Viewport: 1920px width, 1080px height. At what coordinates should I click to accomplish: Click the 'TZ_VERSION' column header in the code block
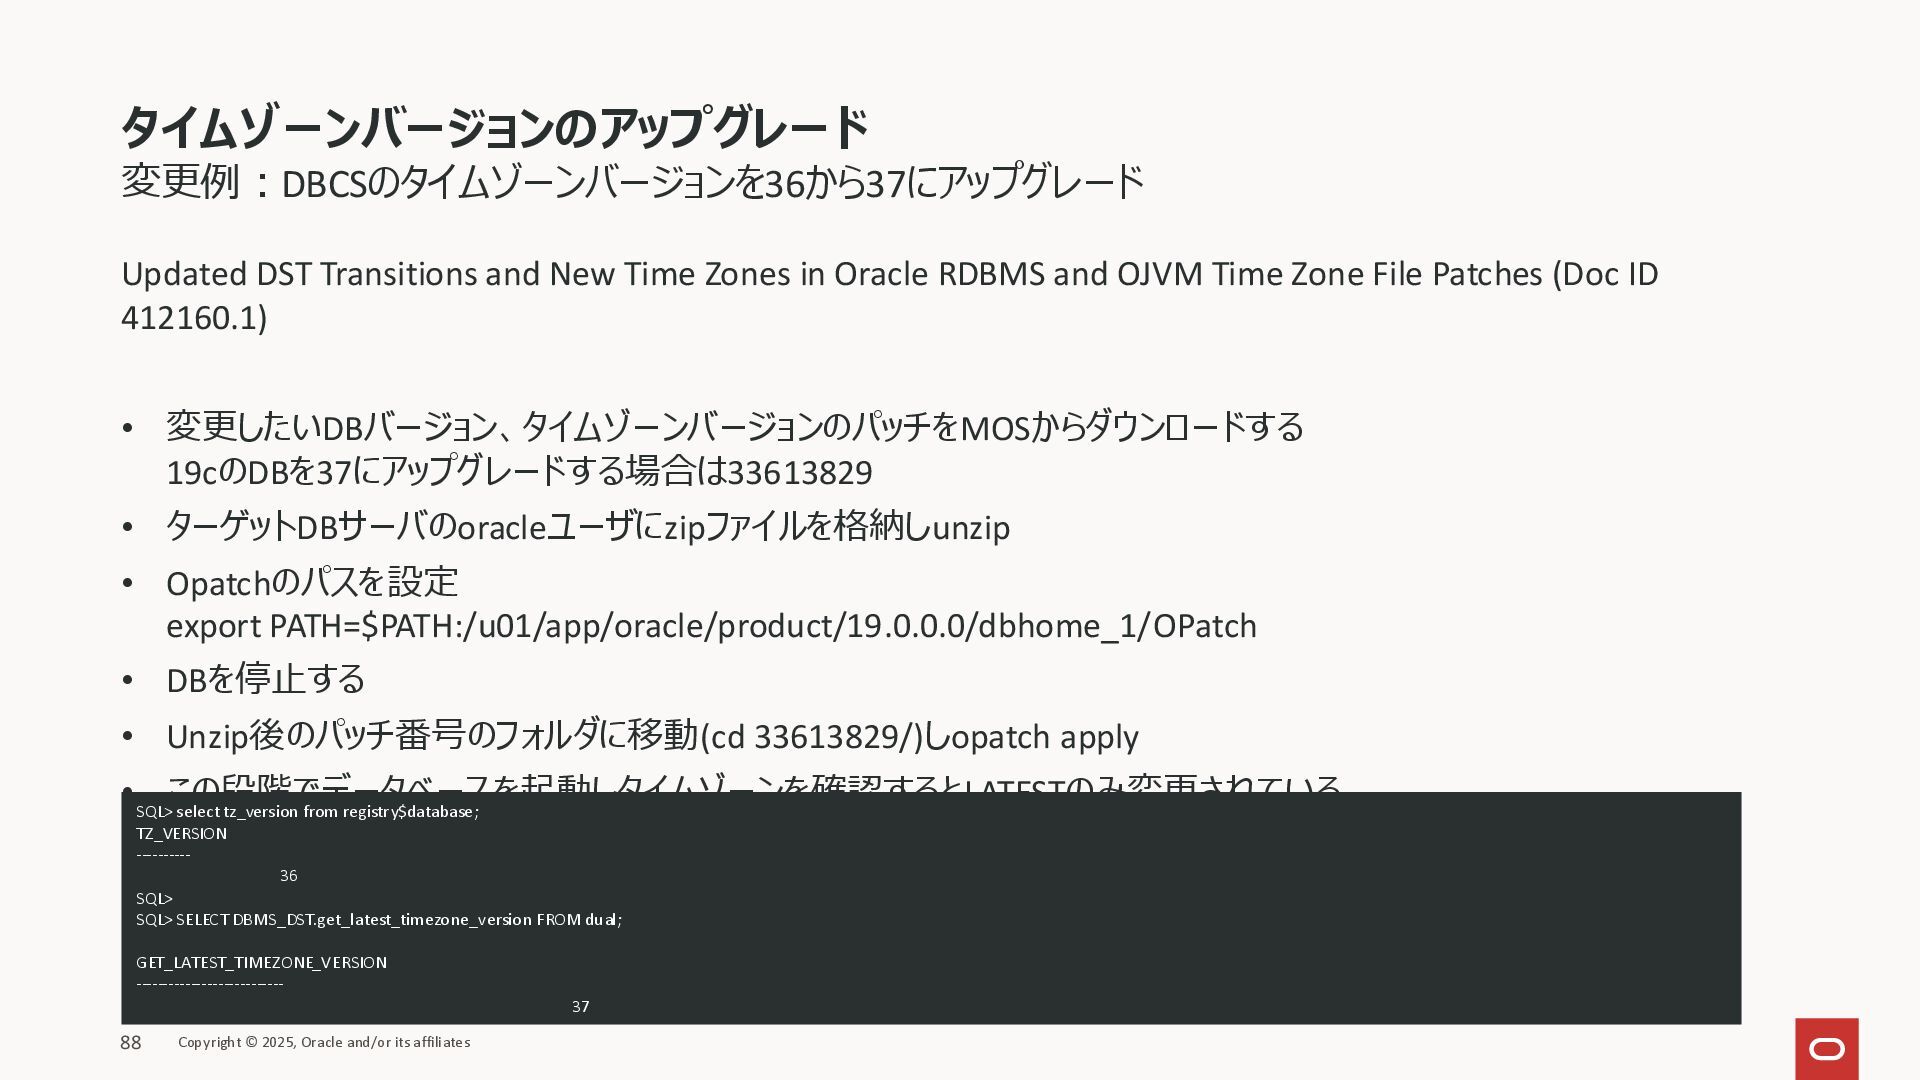point(181,834)
